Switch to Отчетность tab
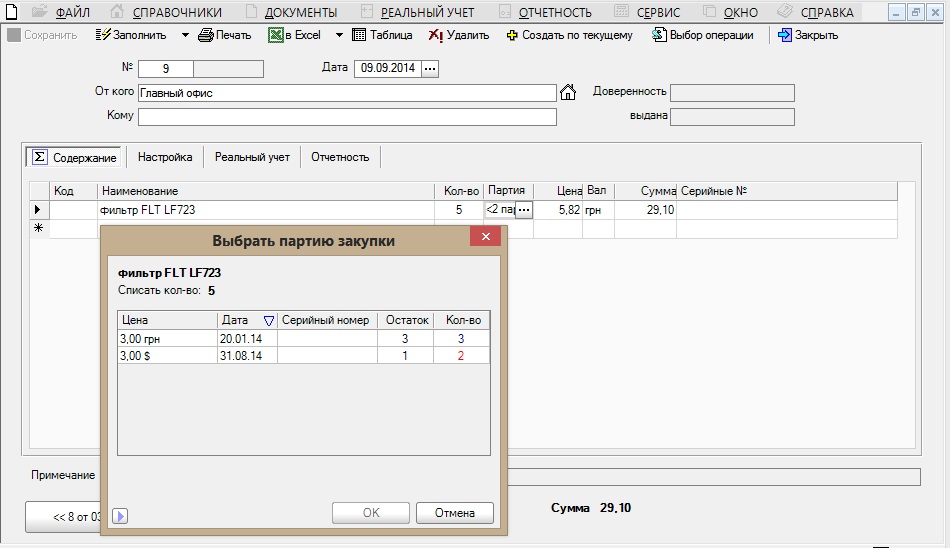 click(x=340, y=157)
